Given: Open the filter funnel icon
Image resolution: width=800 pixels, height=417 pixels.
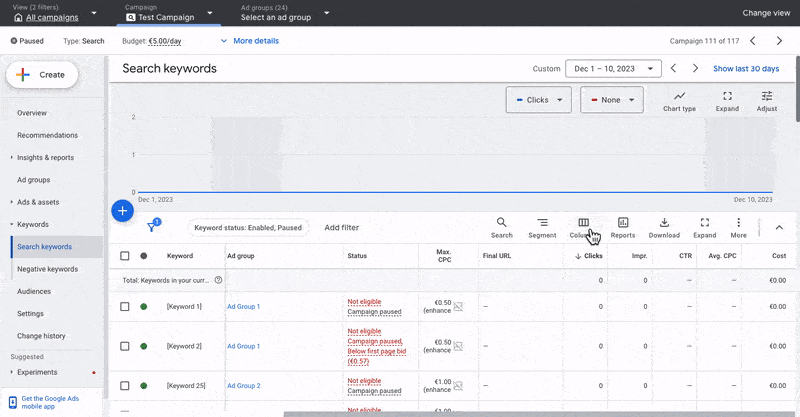Looking at the screenshot, I should 153,226.
